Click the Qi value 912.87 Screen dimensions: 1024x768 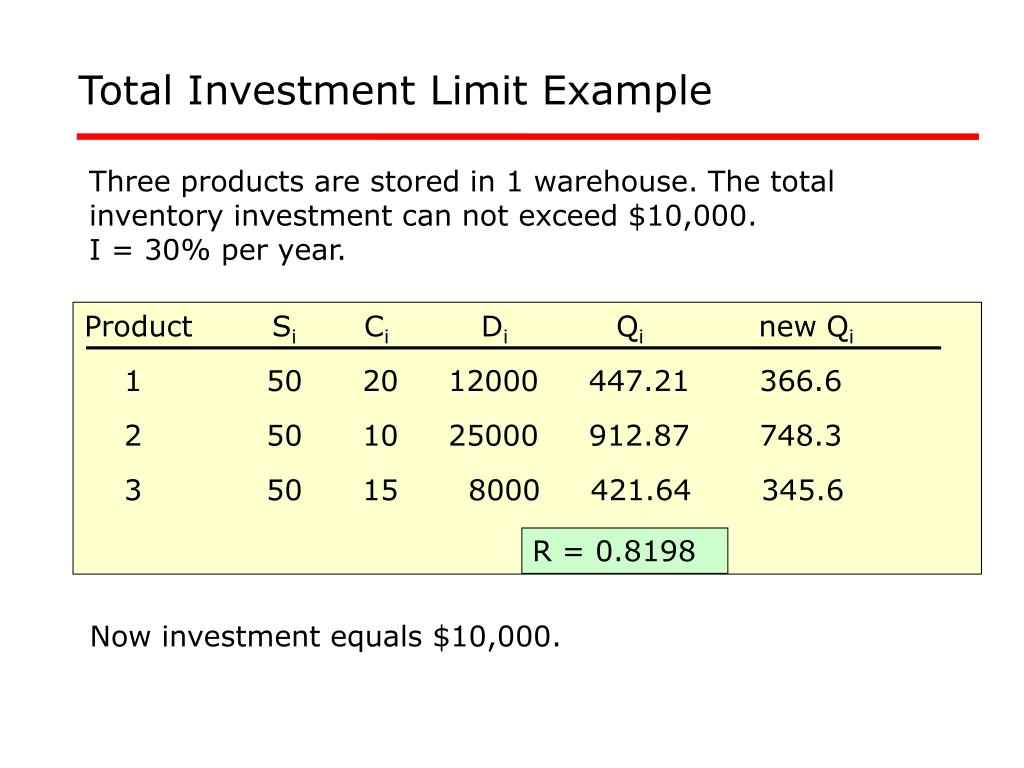(x=639, y=436)
